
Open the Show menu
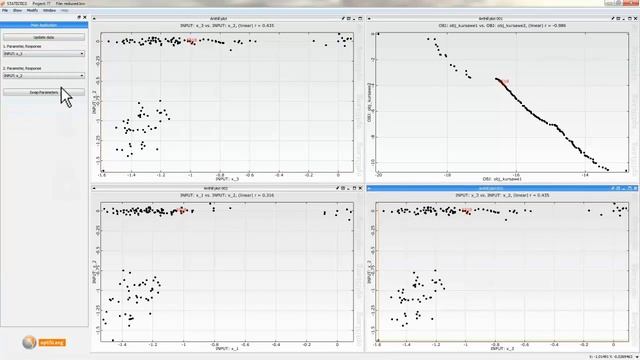[17, 10]
